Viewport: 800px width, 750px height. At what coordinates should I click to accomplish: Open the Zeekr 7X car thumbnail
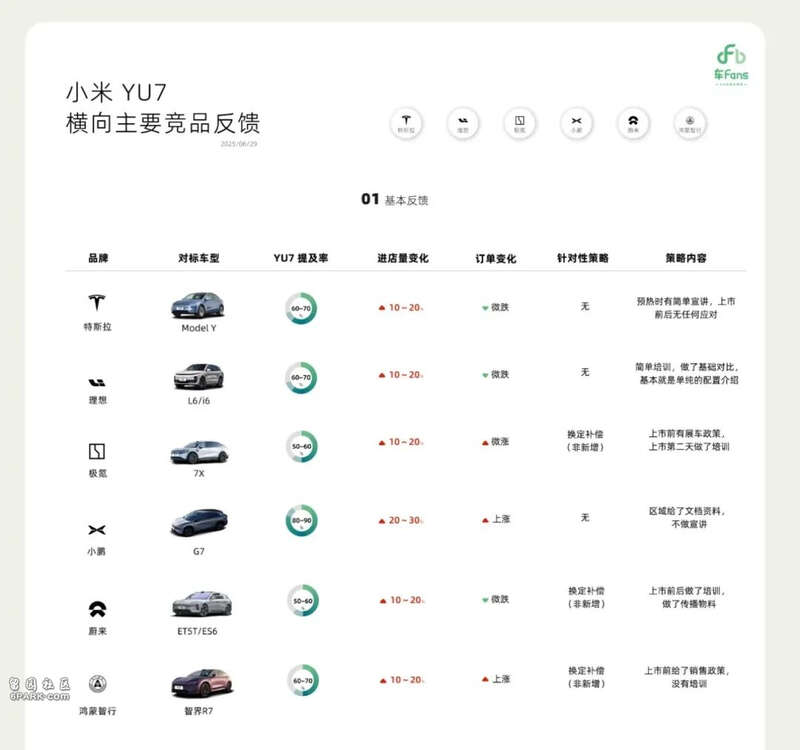pos(199,452)
